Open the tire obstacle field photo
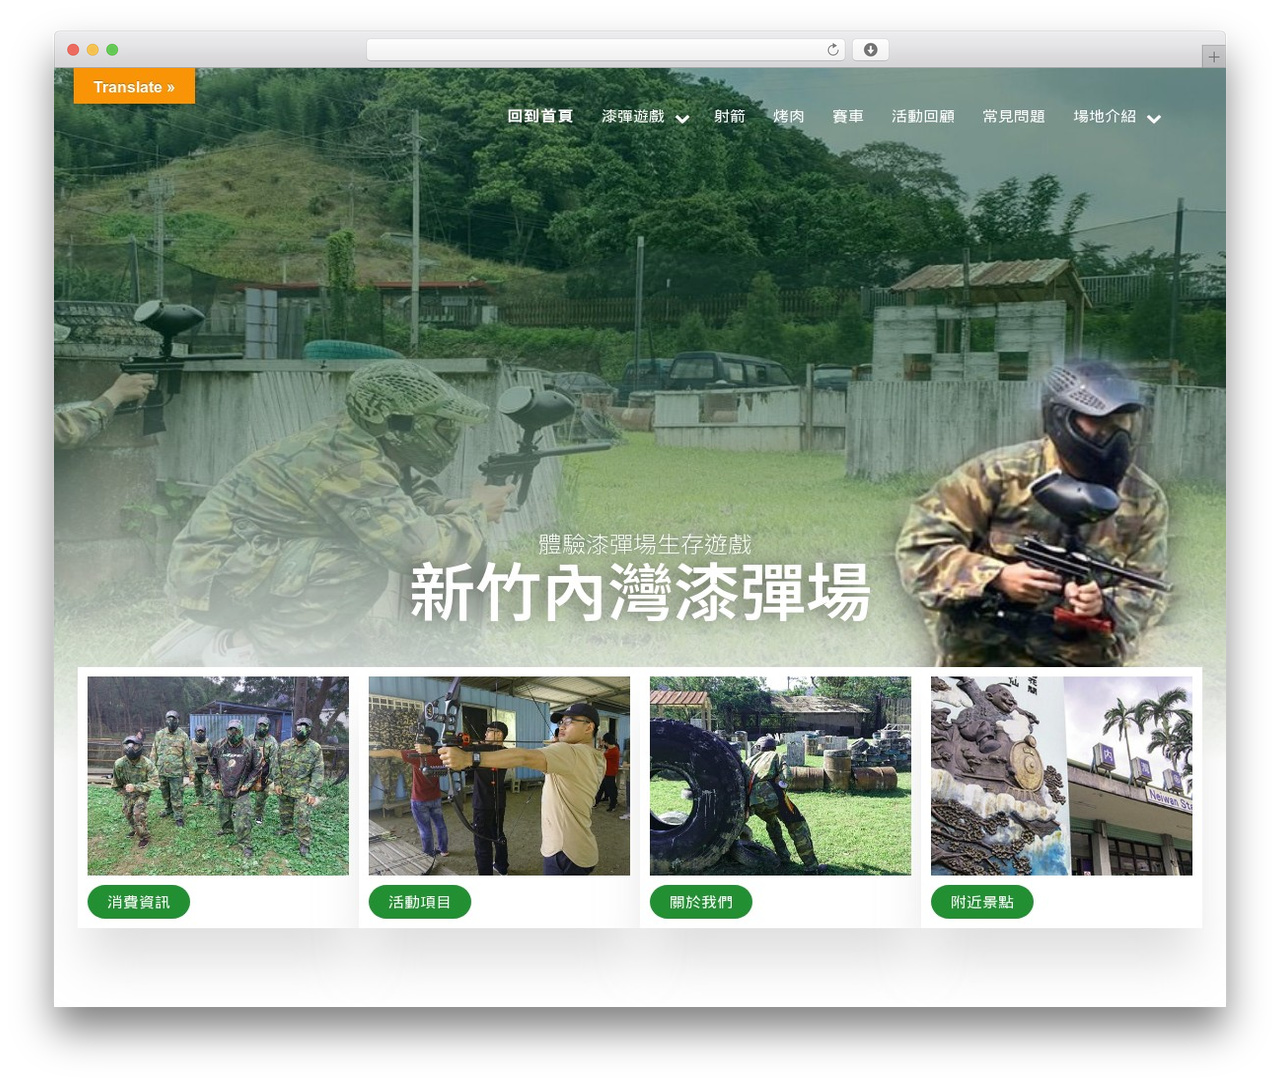Screen dimensions: 1280x1084 [x=780, y=776]
